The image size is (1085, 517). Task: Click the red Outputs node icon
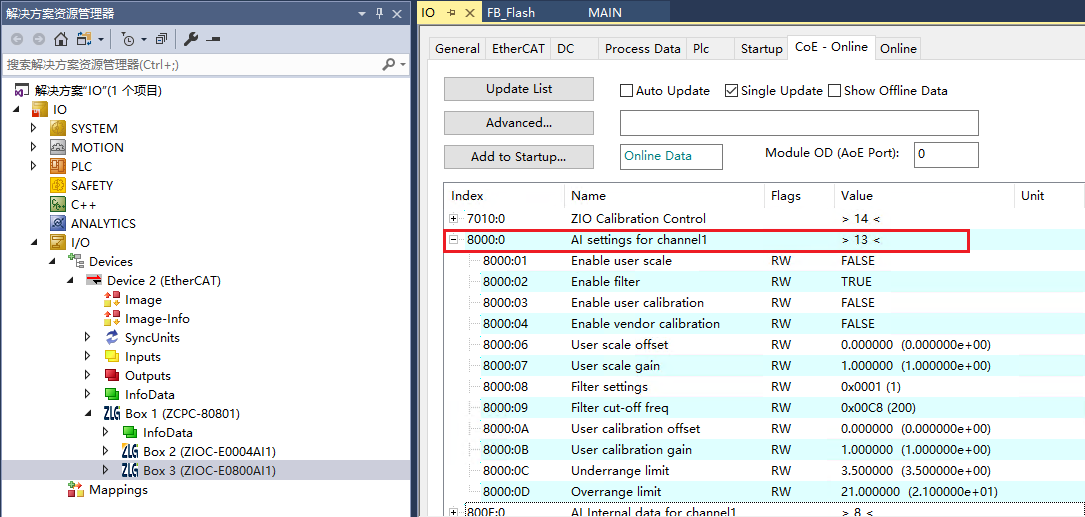pyautogui.click(x=111, y=376)
